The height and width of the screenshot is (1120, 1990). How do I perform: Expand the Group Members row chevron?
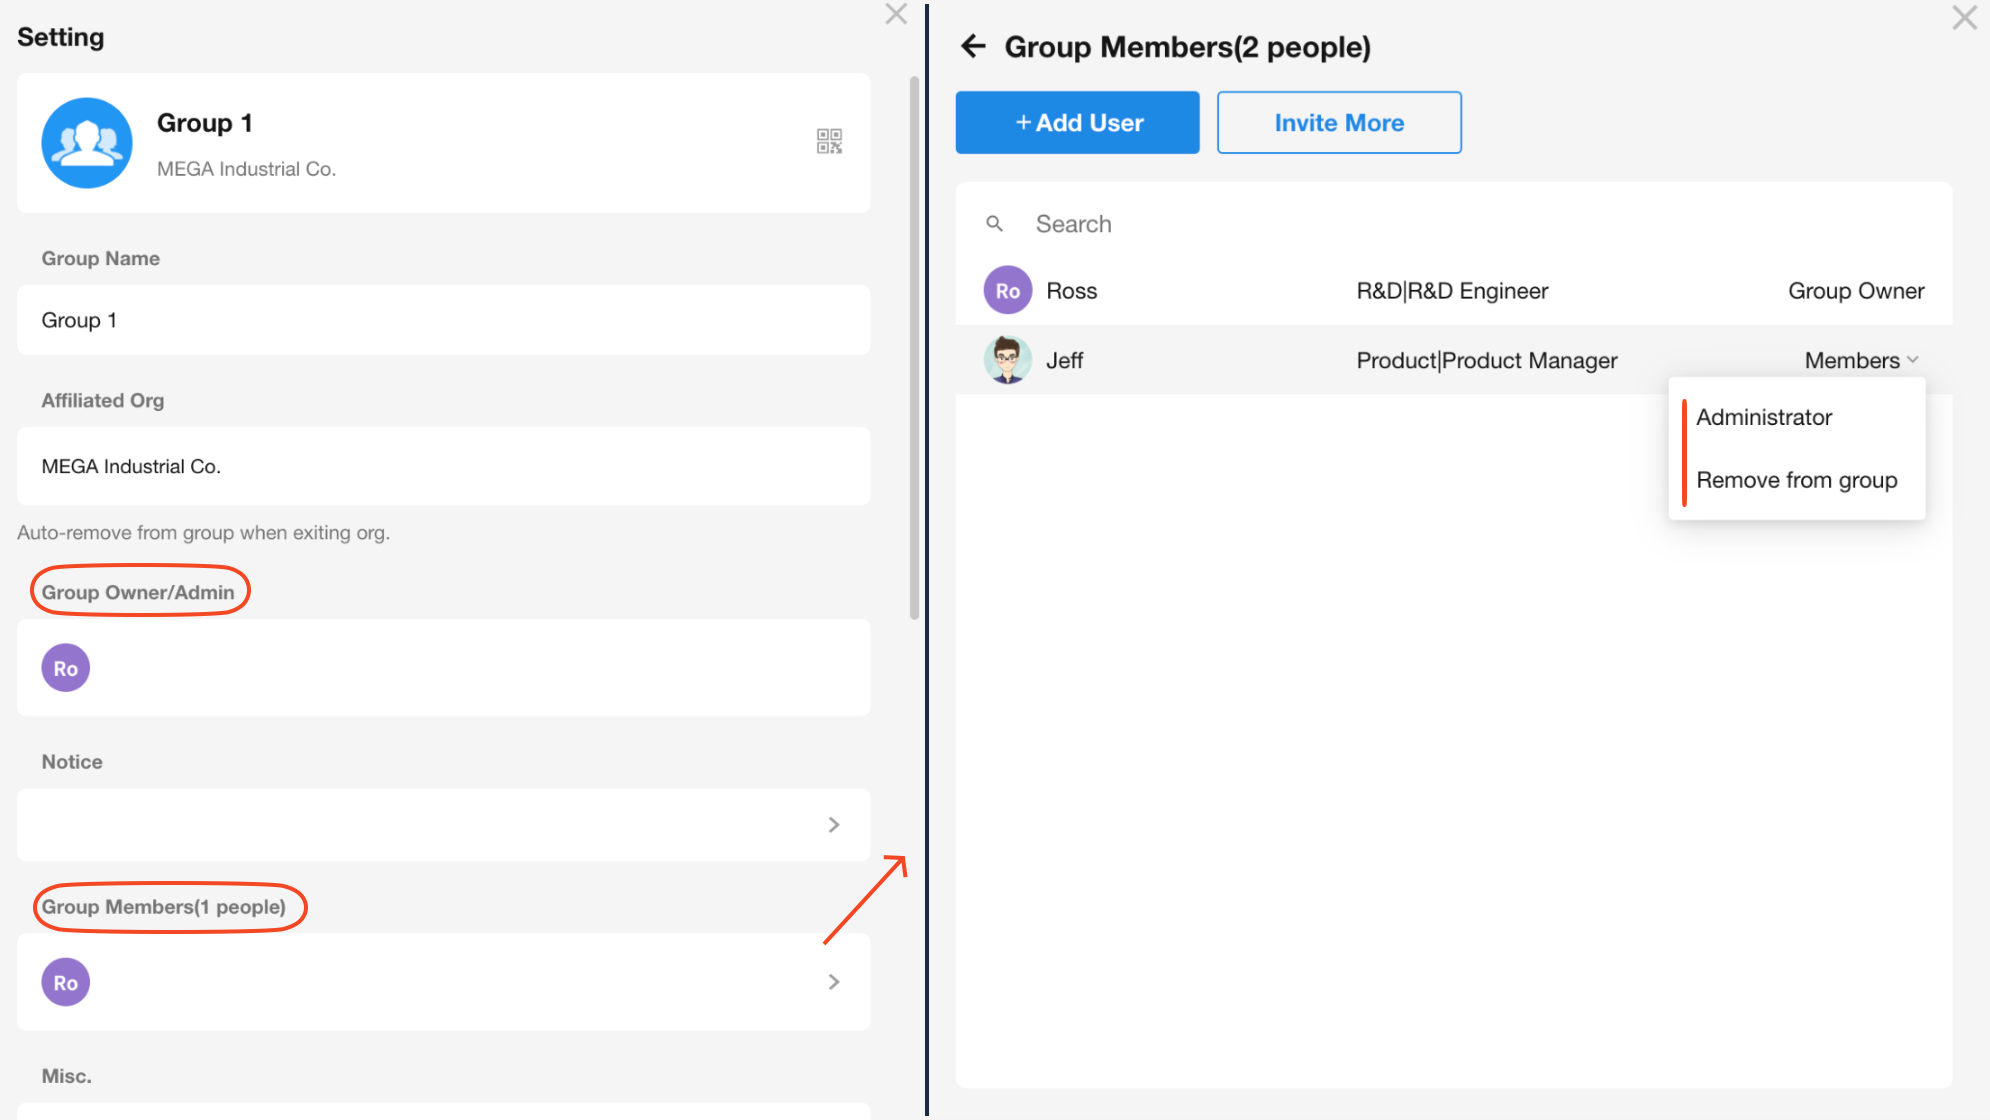click(x=833, y=982)
